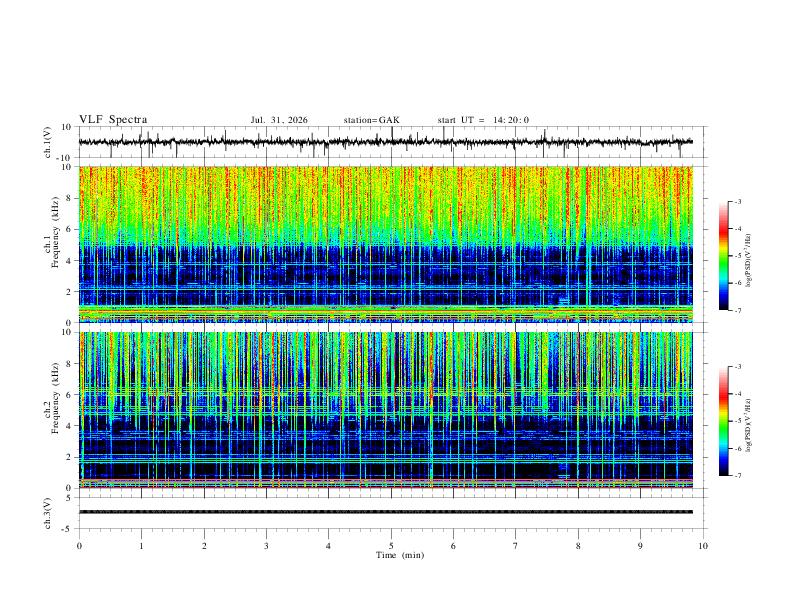Click the VLF Spectra title text
The width and height of the screenshot is (792, 612).
coord(113,120)
